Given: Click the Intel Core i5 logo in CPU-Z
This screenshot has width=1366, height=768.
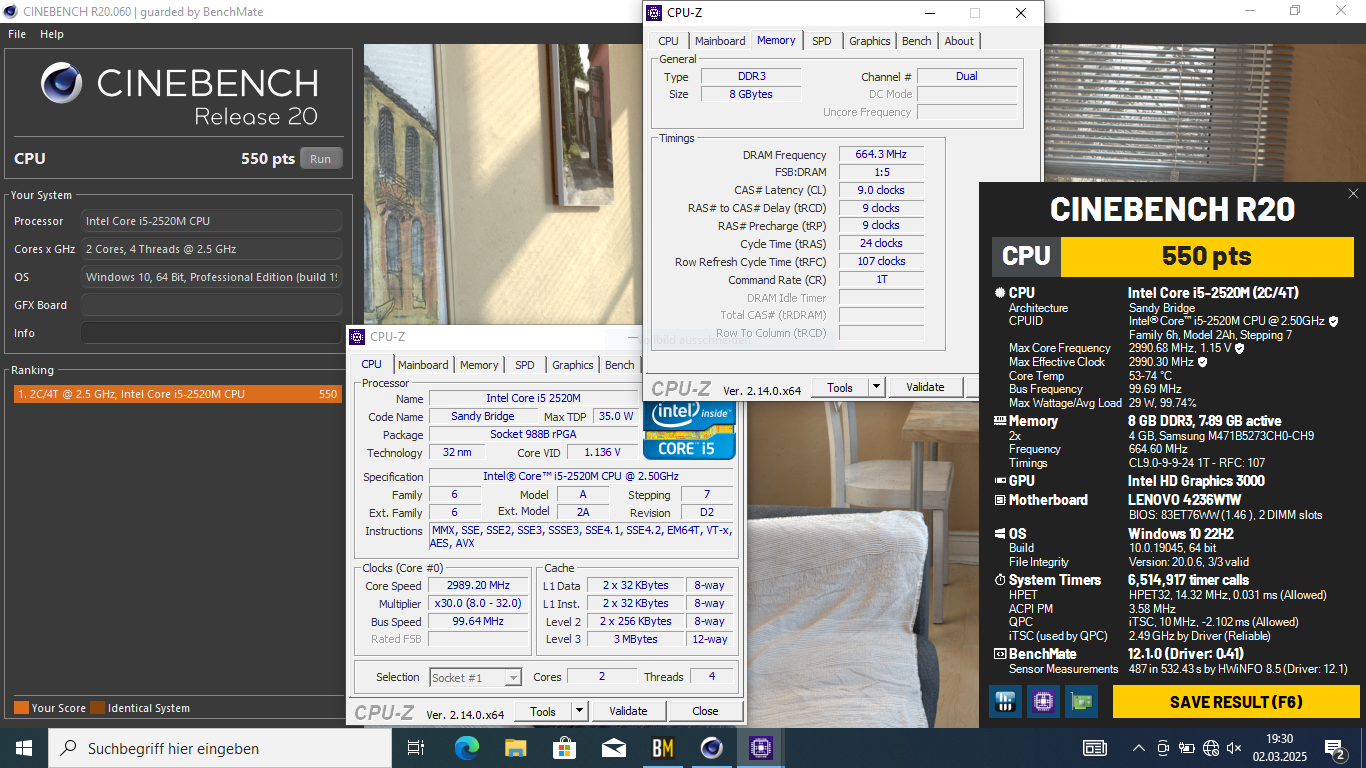Looking at the screenshot, I should [689, 431].
